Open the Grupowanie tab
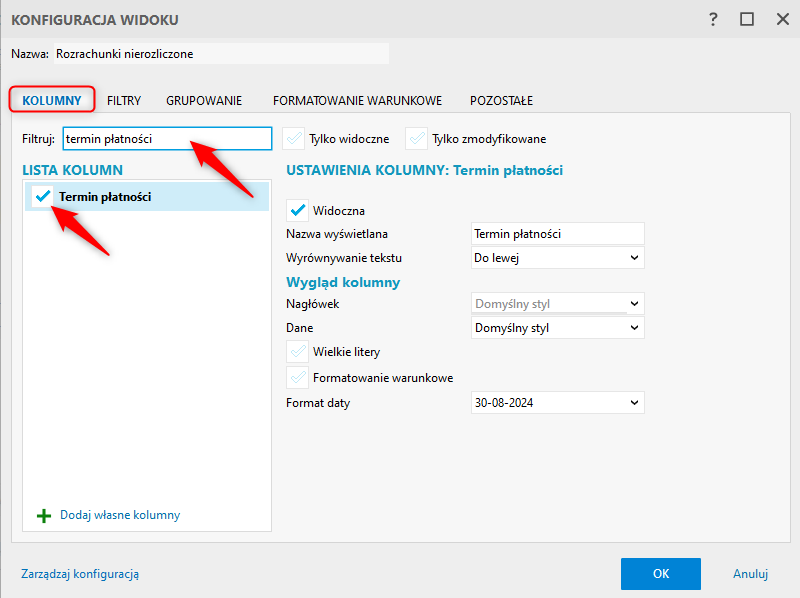 (204, 100)
